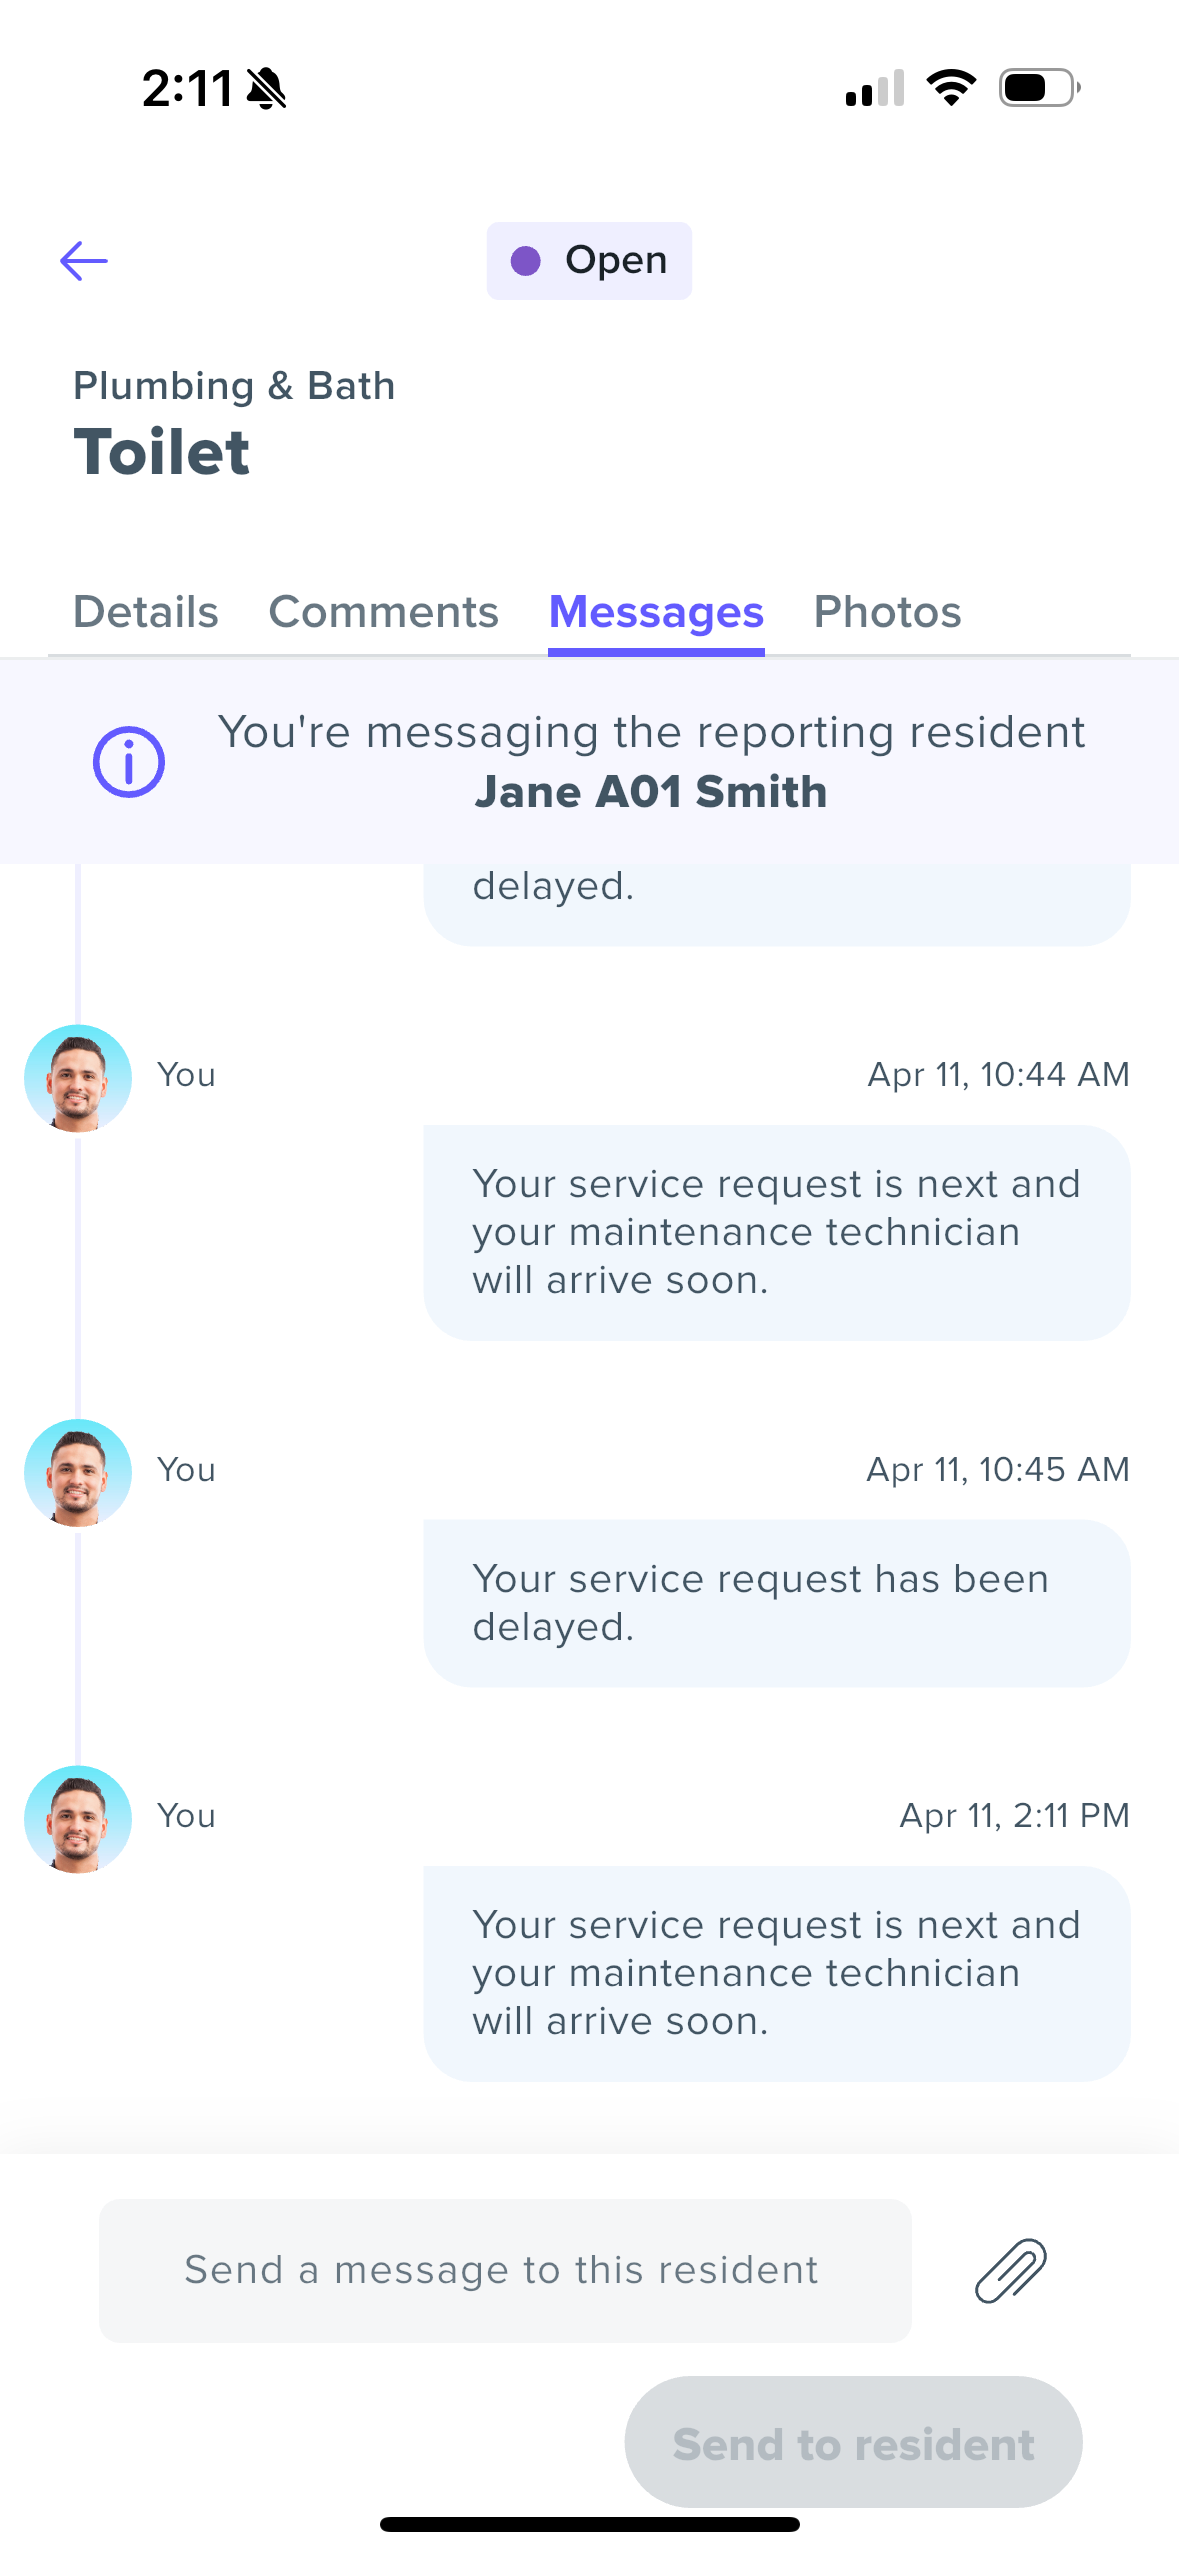Tap the avatar beside the 10:44 AM message
This screenshot has height=2556, width=1179.
[78, 1078]
